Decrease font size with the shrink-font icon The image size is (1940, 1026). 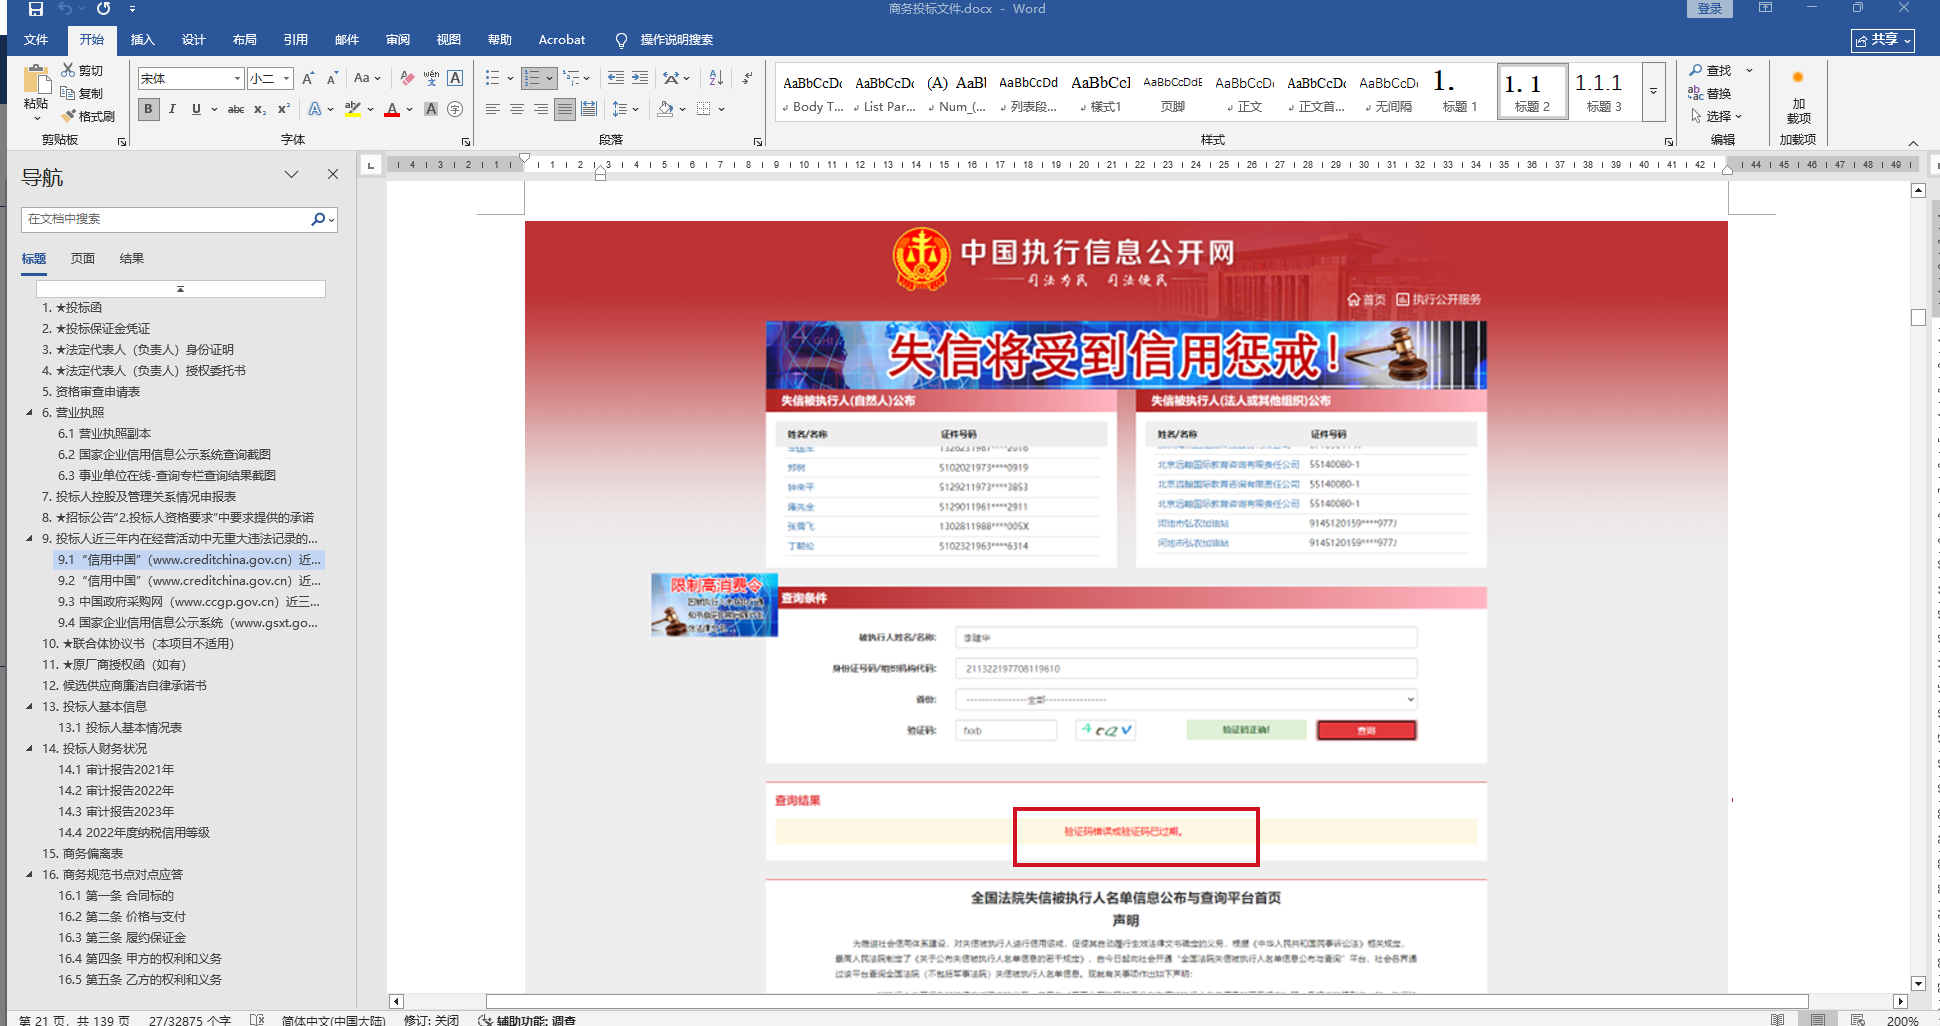coord(332,78)
